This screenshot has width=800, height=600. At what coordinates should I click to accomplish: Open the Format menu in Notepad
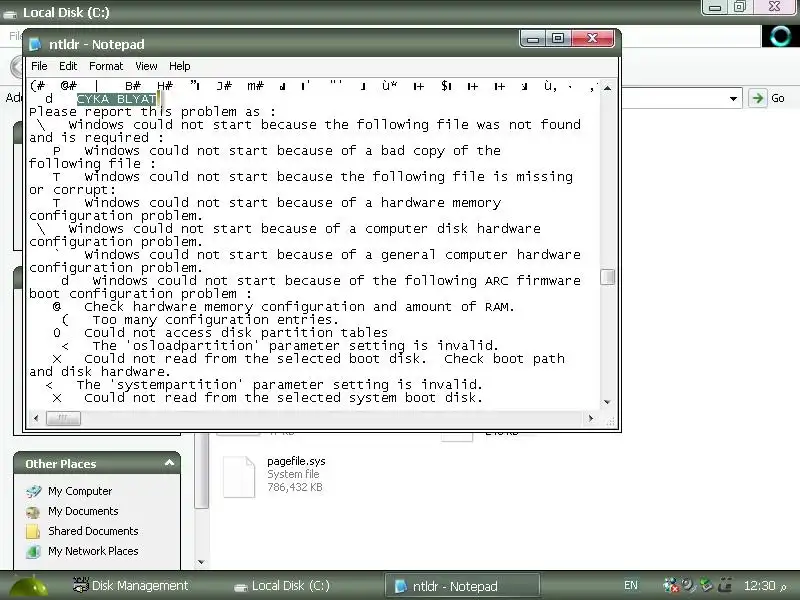coord(106,66)
